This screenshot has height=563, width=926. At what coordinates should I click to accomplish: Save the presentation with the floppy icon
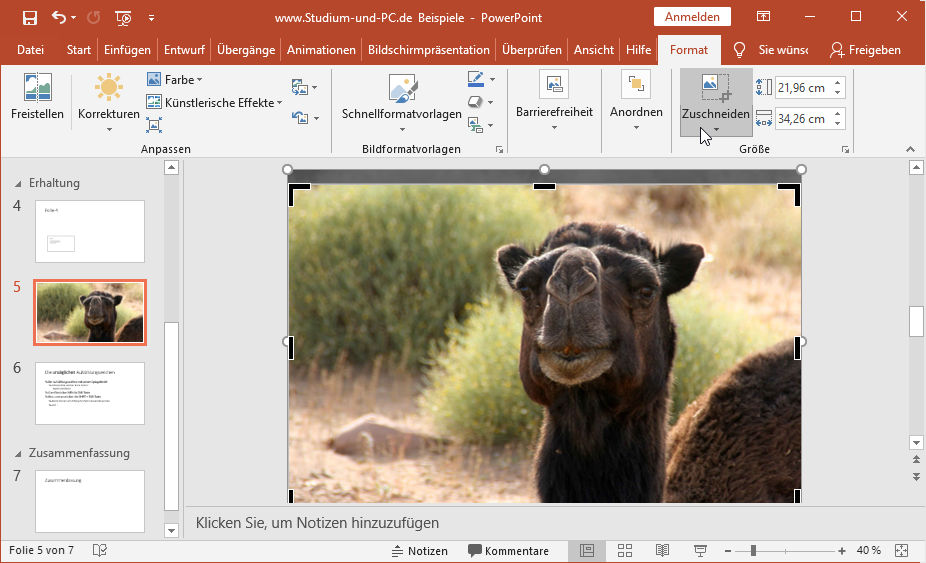(x=30, y=18)
